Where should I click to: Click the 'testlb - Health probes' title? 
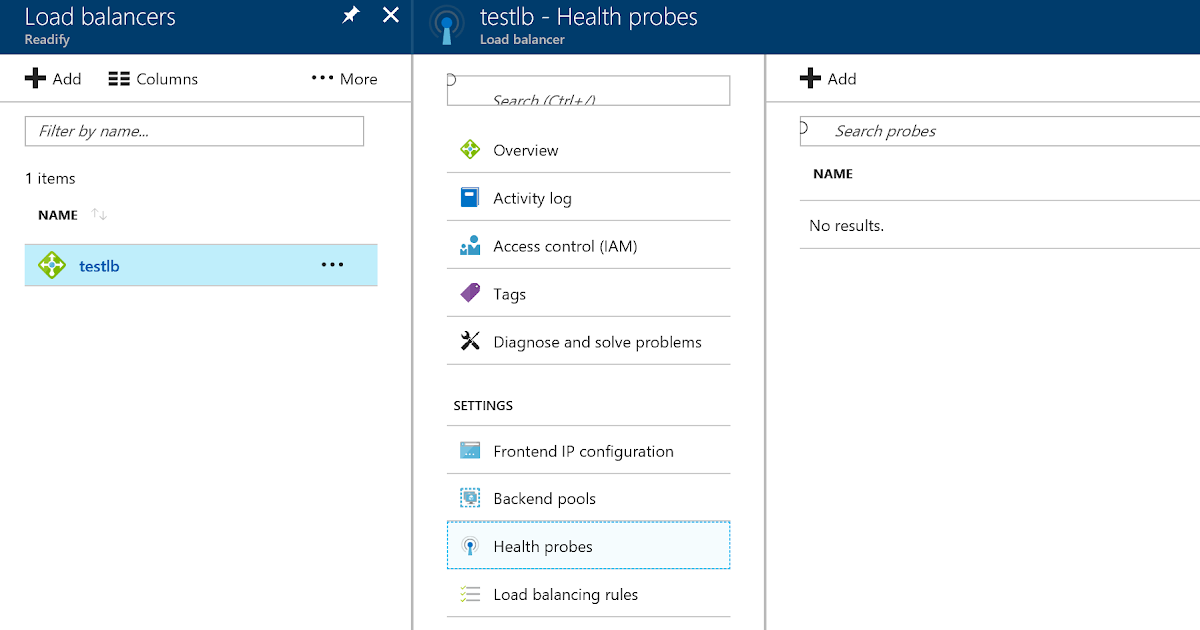click(x=589, y=17)
